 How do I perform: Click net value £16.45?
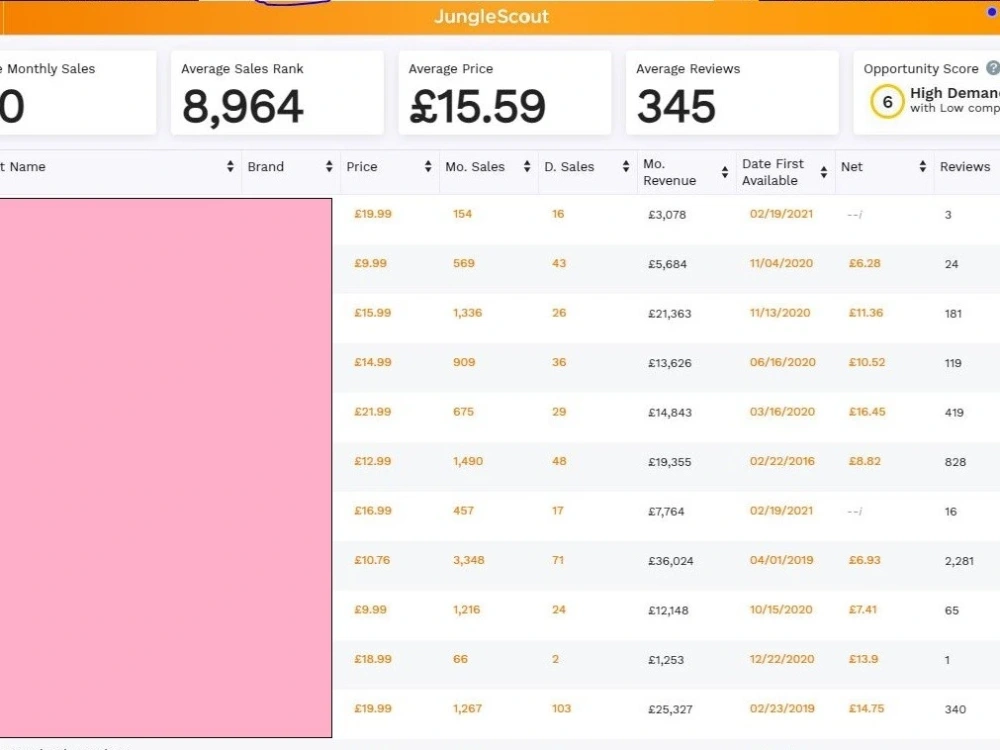click(867, 411)
